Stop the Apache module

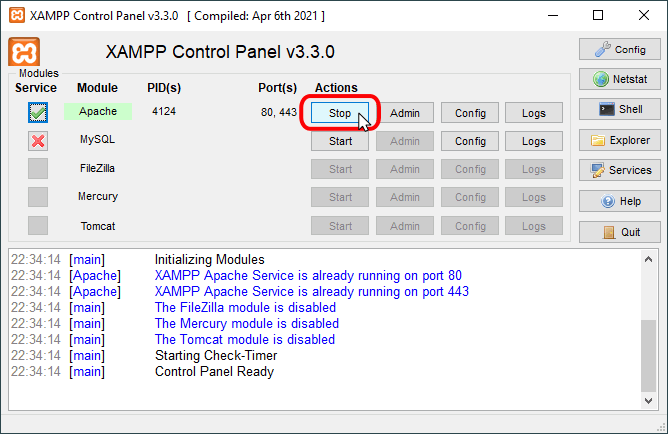point(340,113)
